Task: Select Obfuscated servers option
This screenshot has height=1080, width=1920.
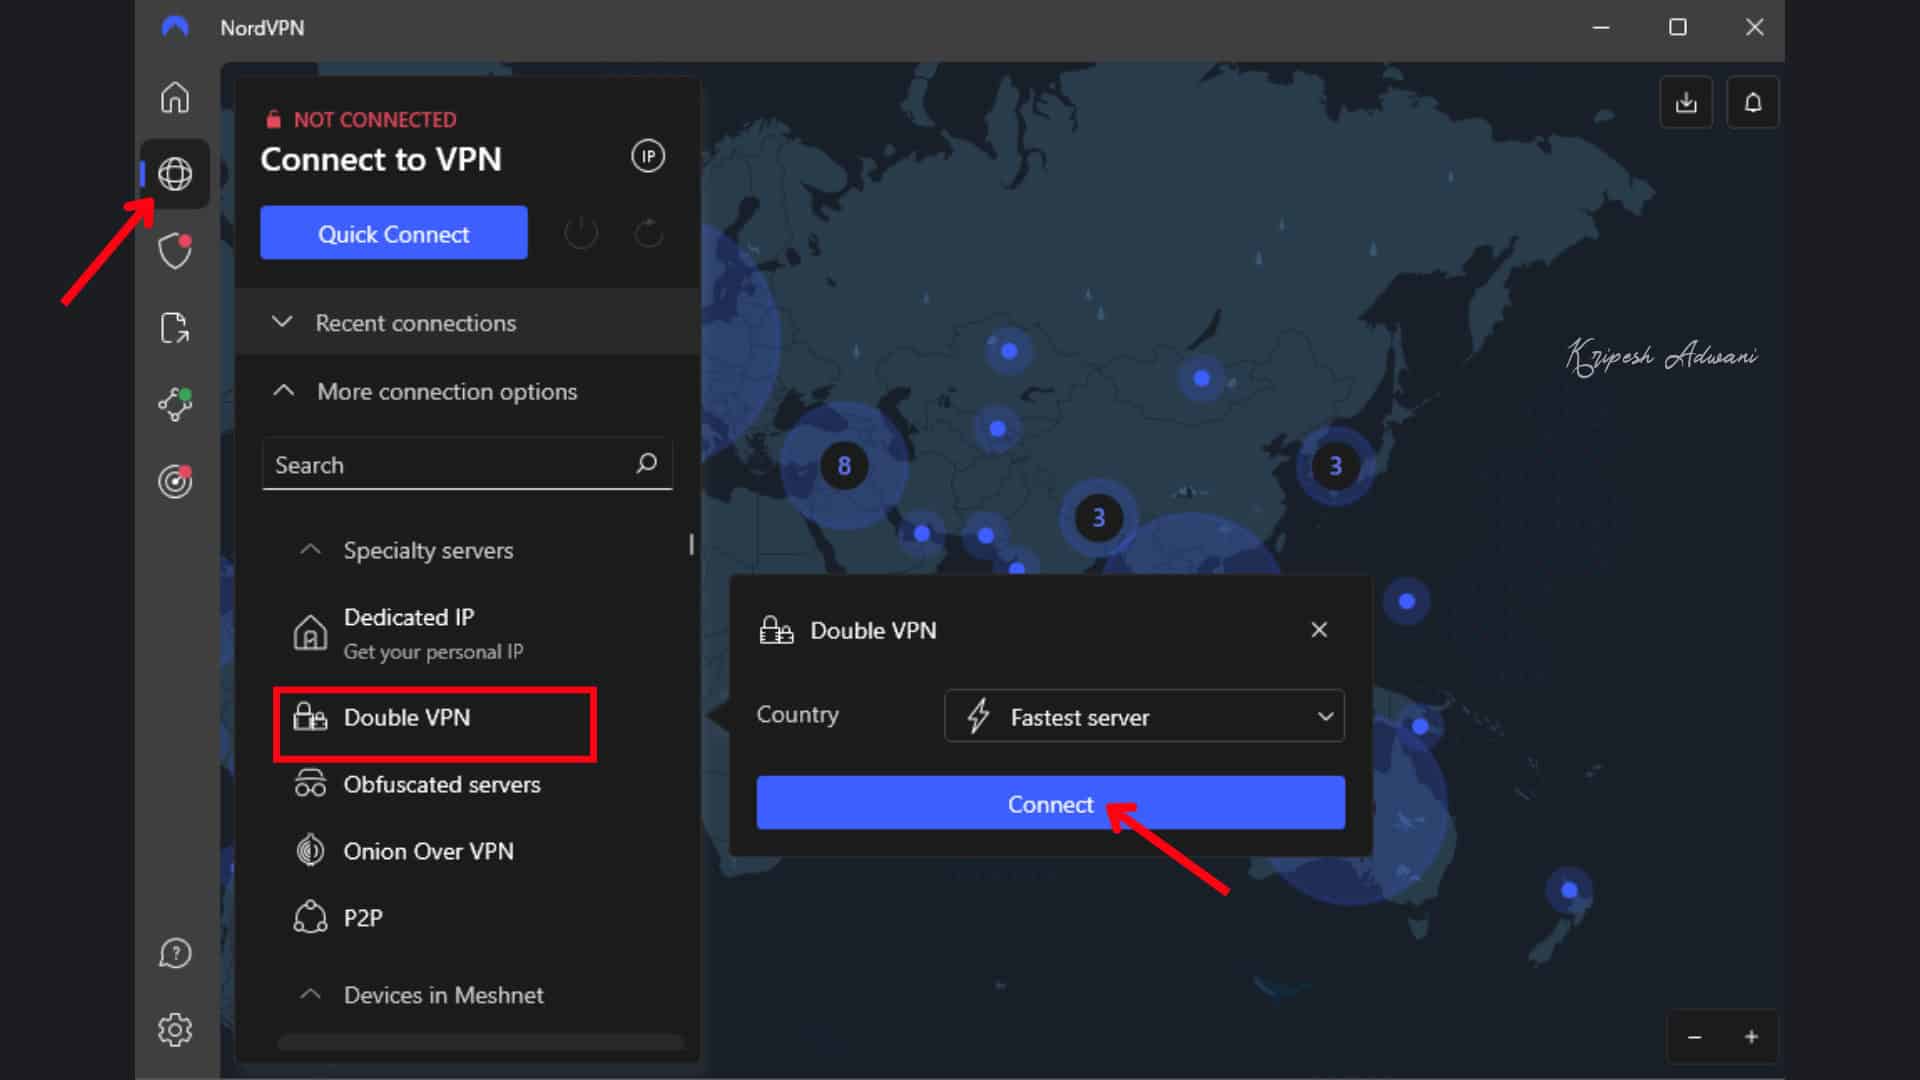Action: click(x=441, y=785)
